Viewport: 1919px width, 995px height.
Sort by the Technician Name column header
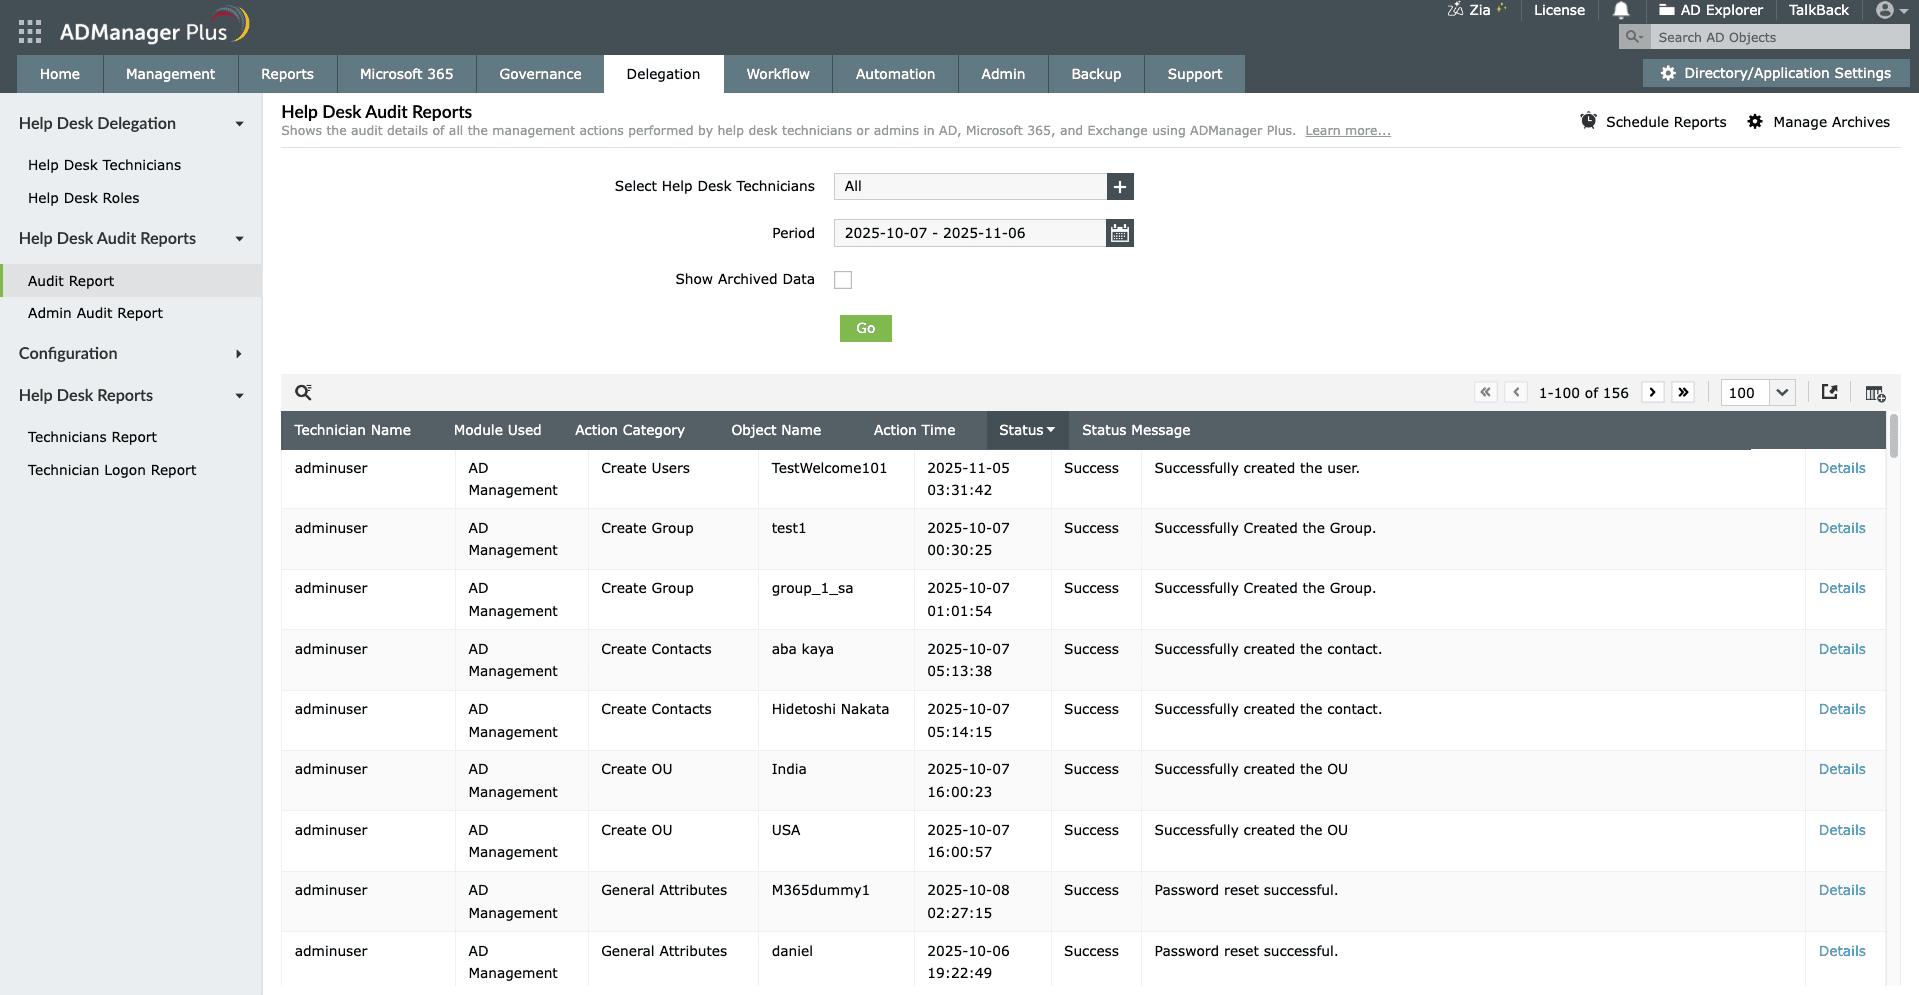pyautogui.click(x=353, y=430)
